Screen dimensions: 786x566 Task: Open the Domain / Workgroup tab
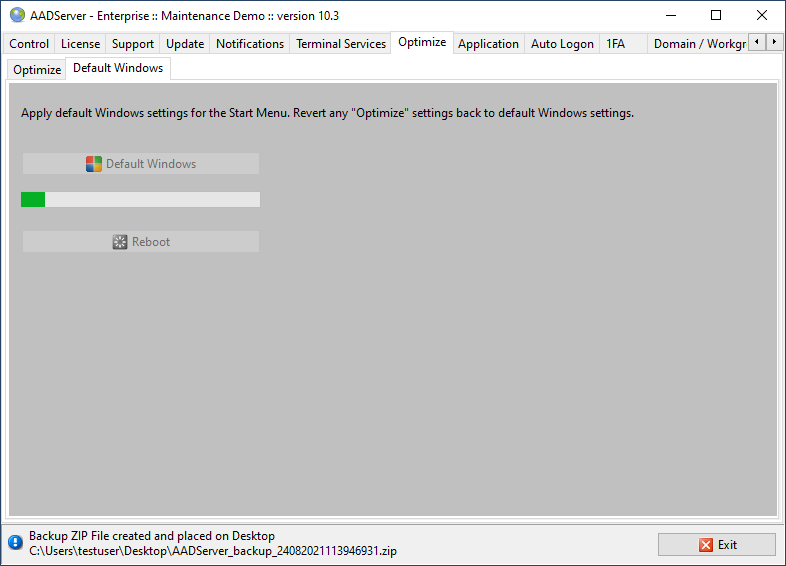tap(699, 44)
